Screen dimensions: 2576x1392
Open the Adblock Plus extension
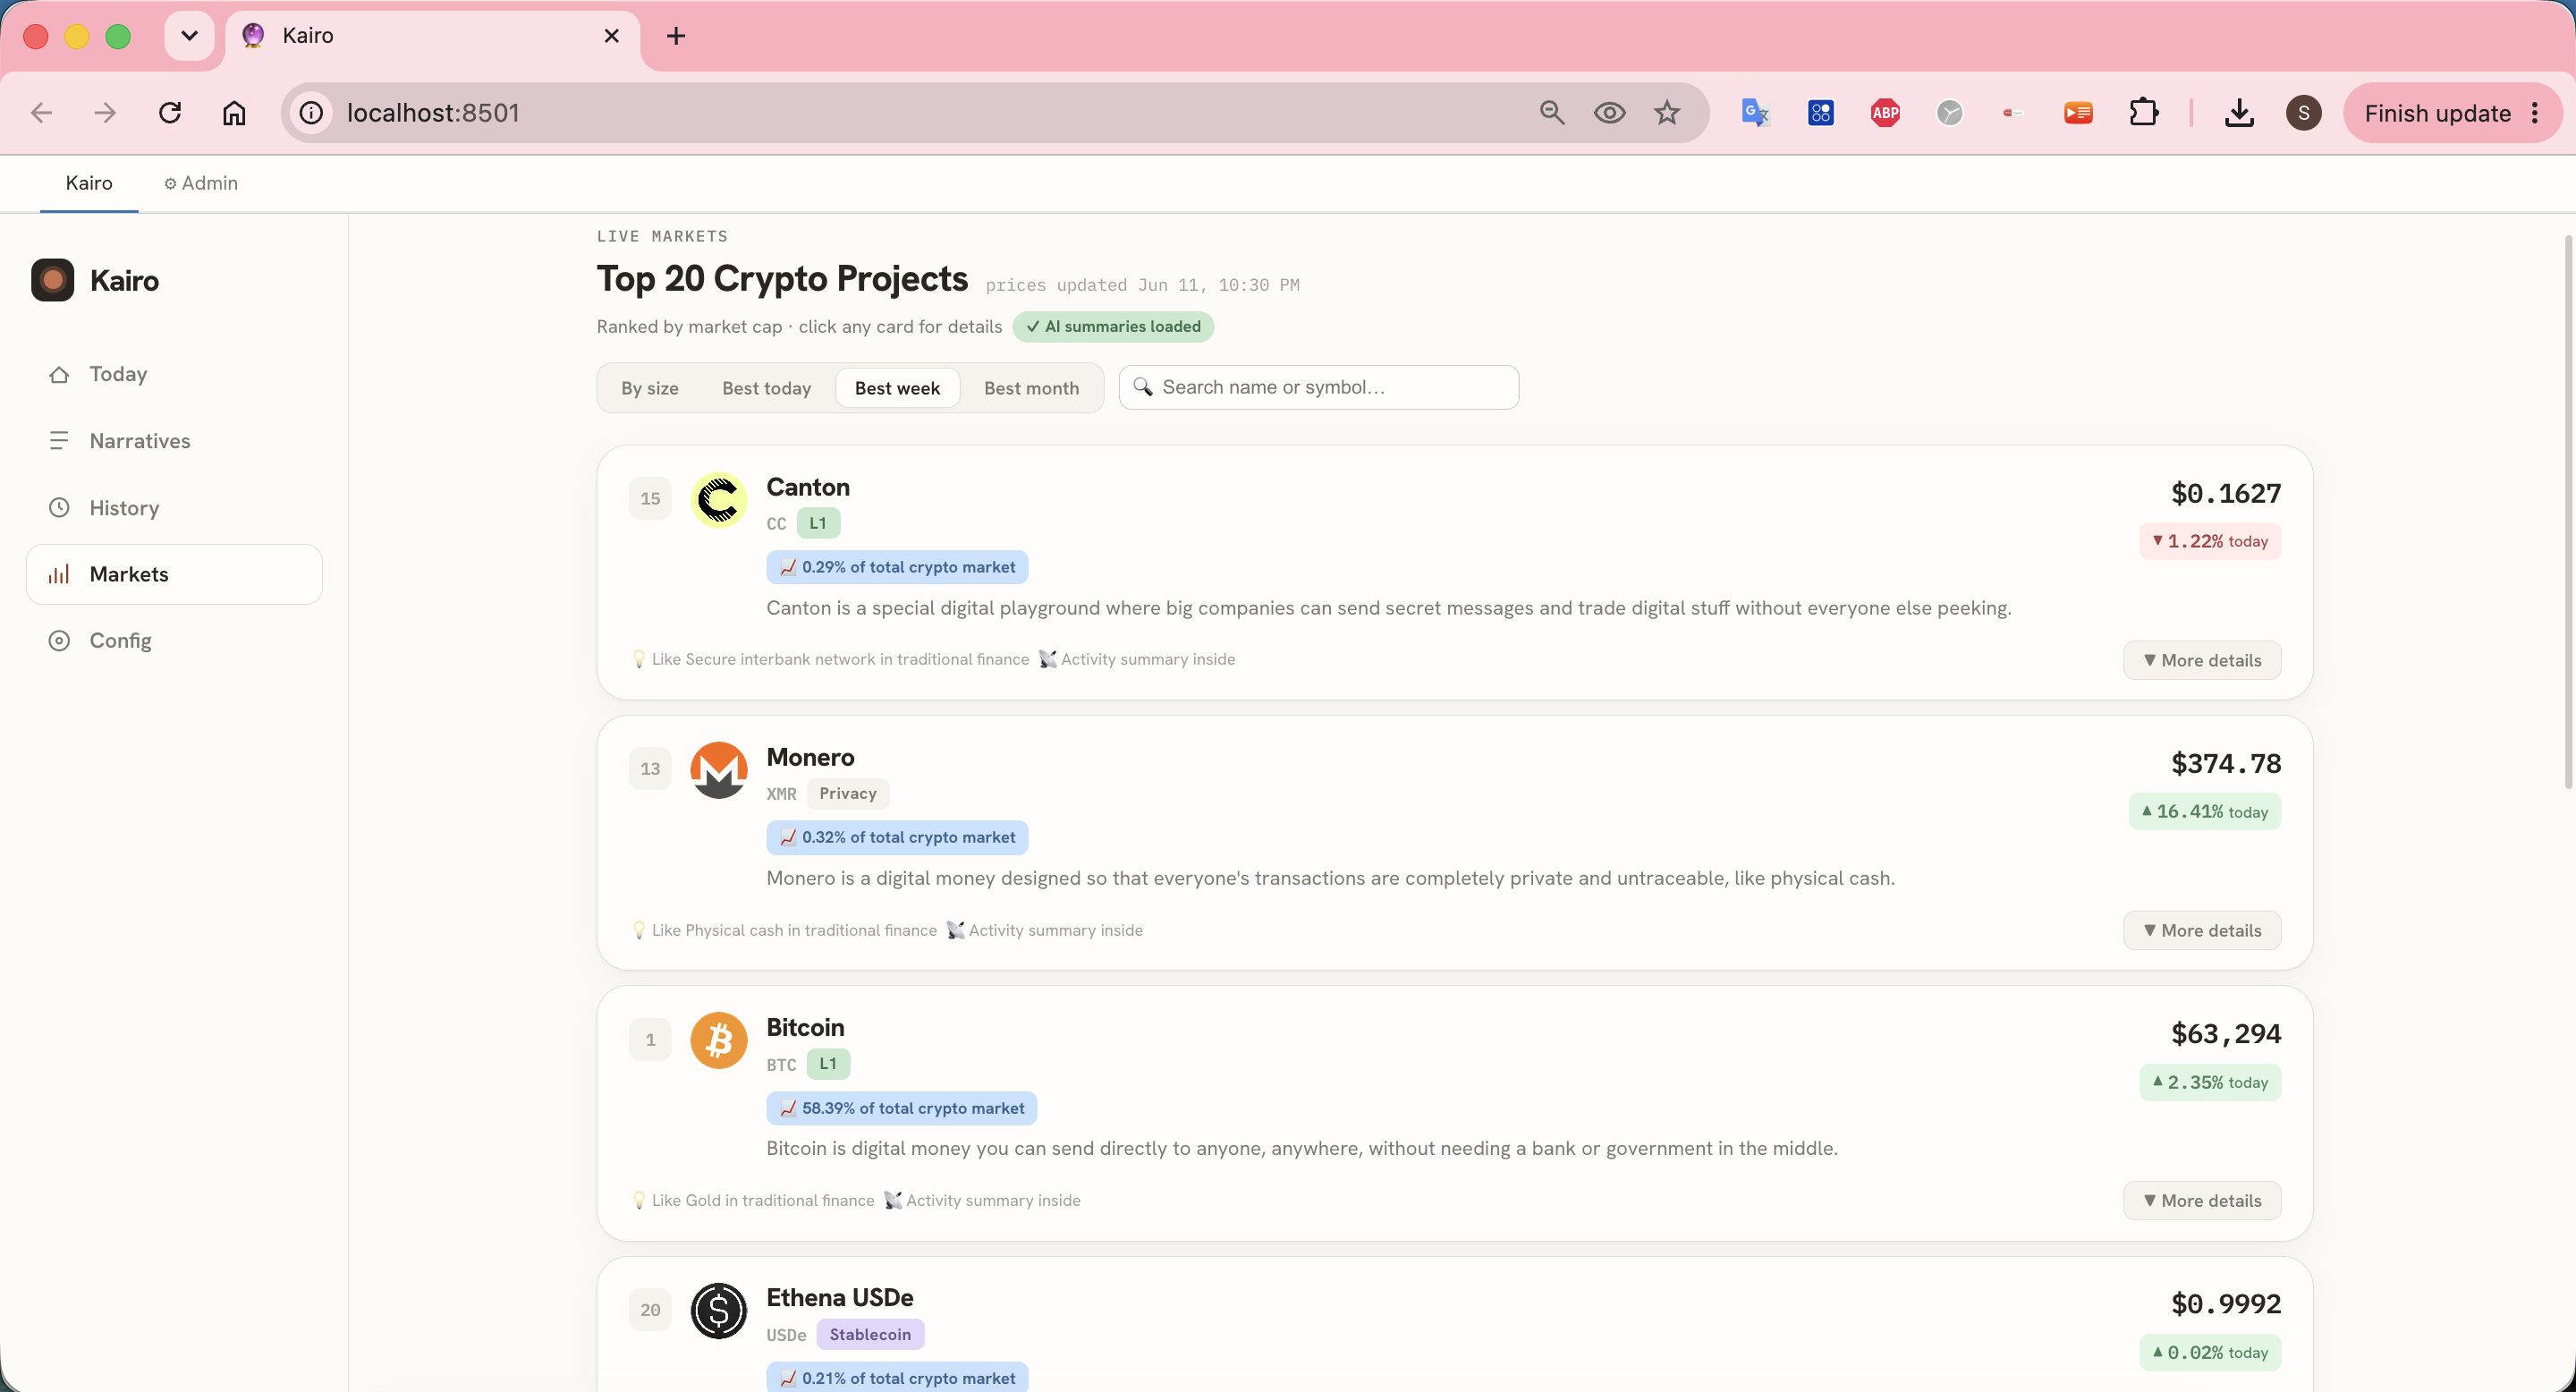point(1885,113)
